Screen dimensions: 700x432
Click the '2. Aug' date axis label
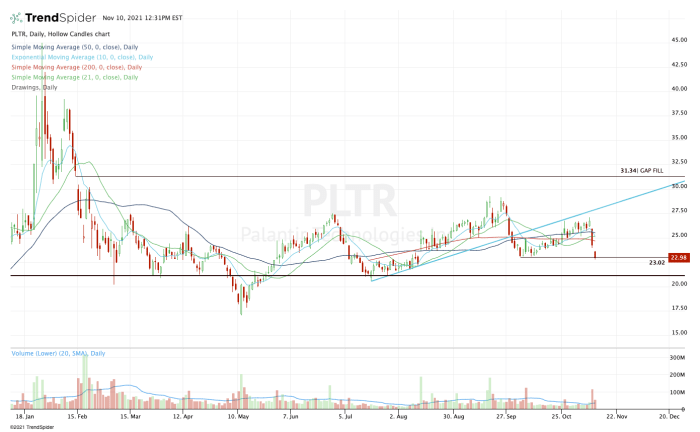[x=398, y=417]
